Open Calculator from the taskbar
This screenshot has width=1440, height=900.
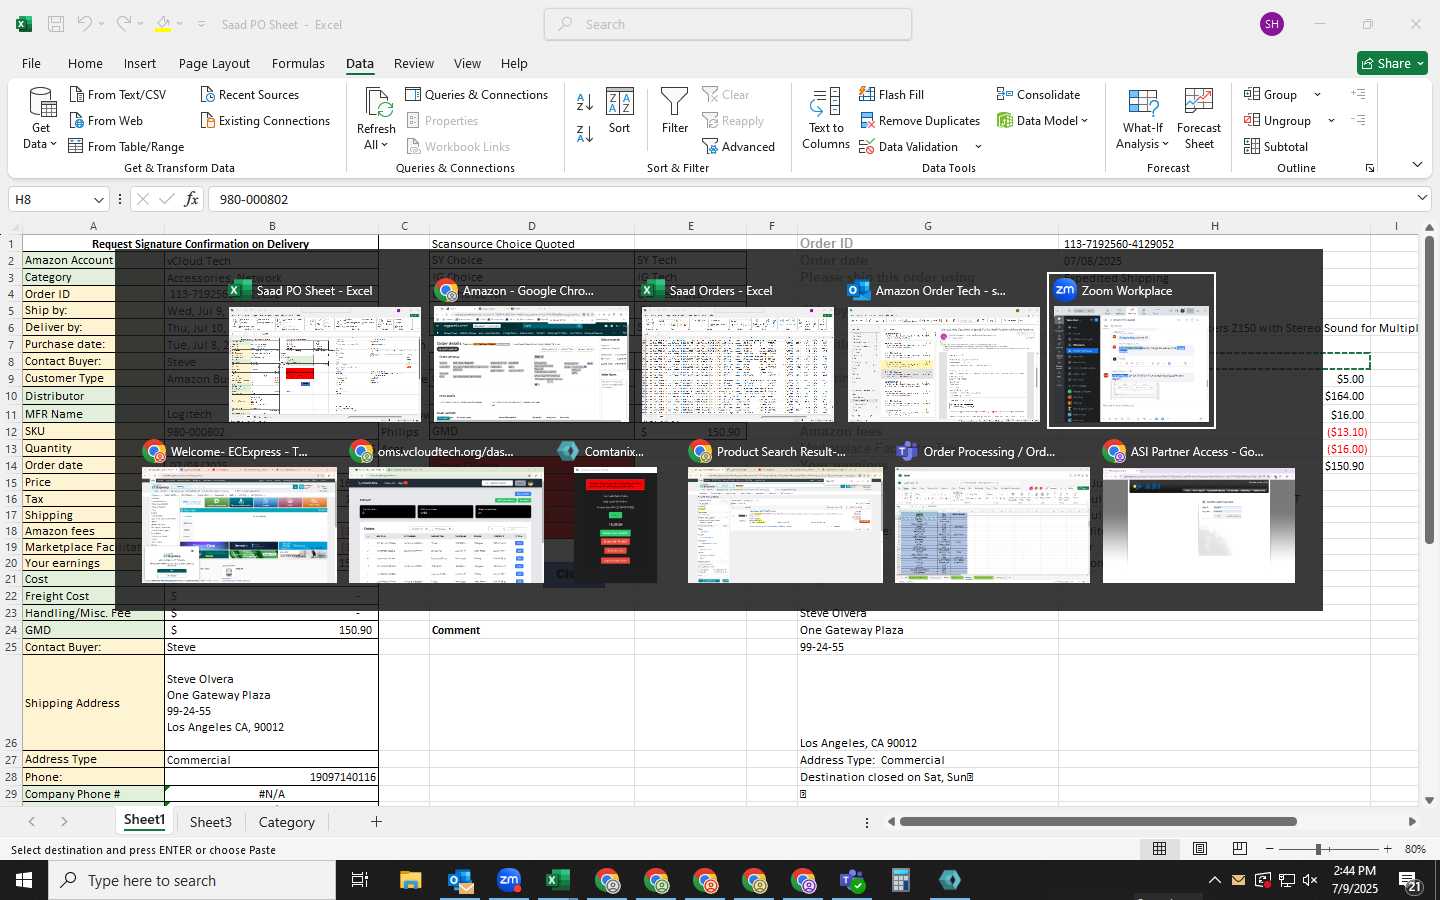(900, 880)
